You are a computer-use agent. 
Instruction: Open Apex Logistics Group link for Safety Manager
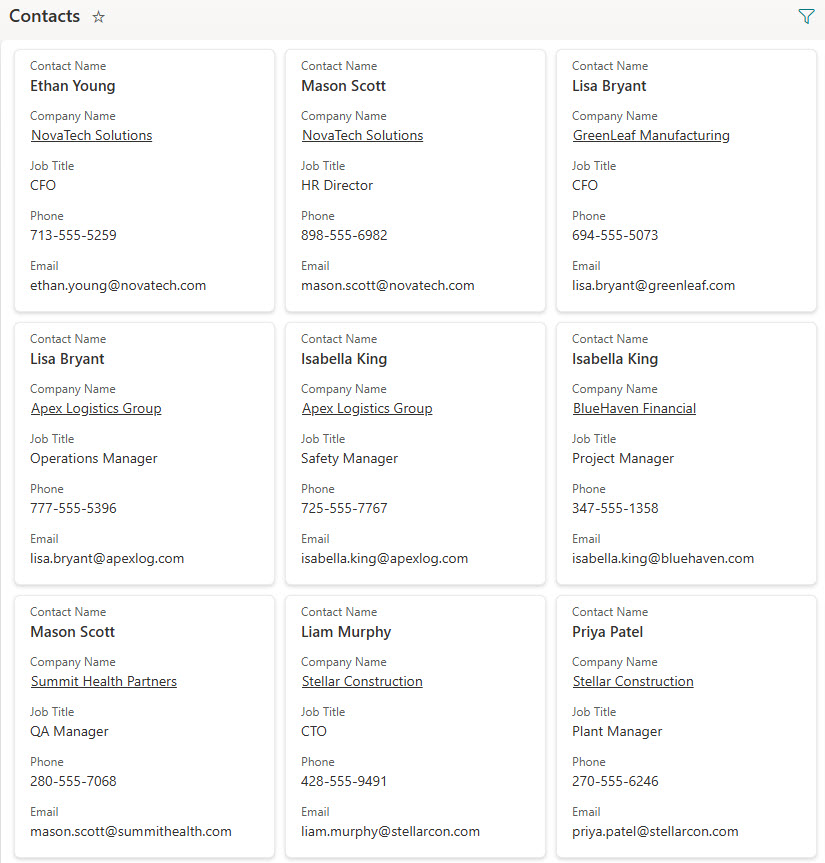367,409
